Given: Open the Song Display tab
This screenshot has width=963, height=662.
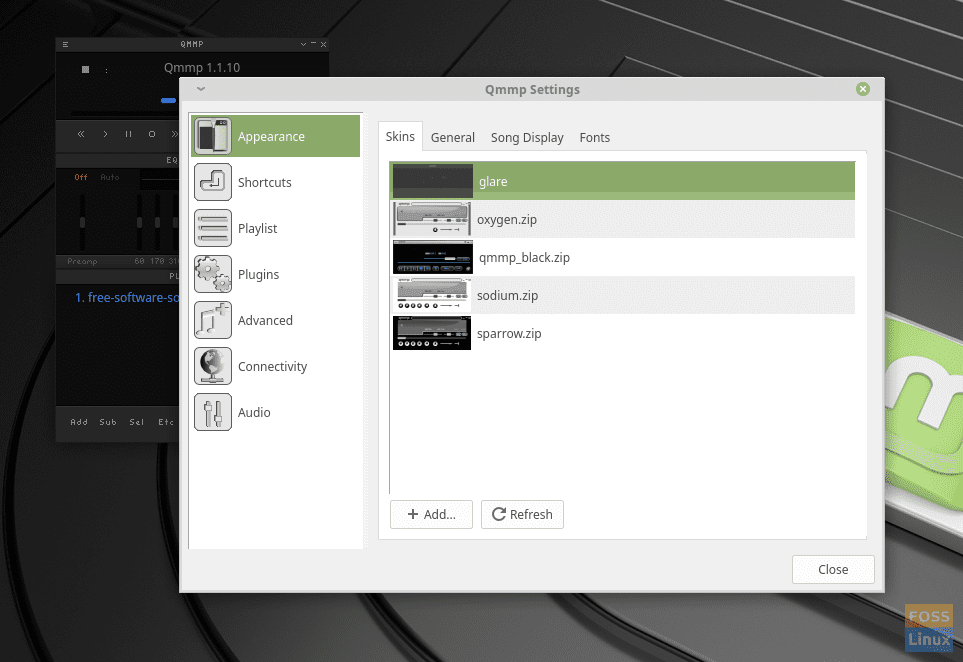Looking at the screenshot, I should tap(527, 138).
